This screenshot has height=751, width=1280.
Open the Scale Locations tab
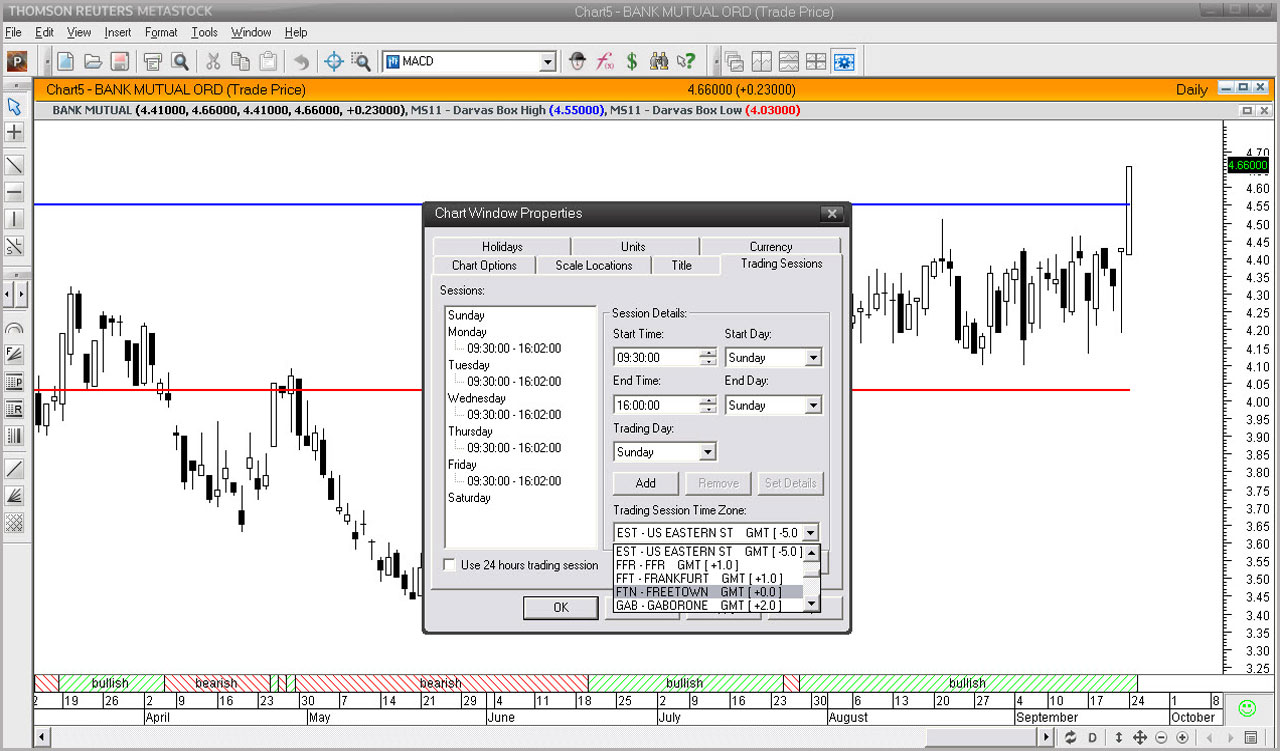(593, 266)
